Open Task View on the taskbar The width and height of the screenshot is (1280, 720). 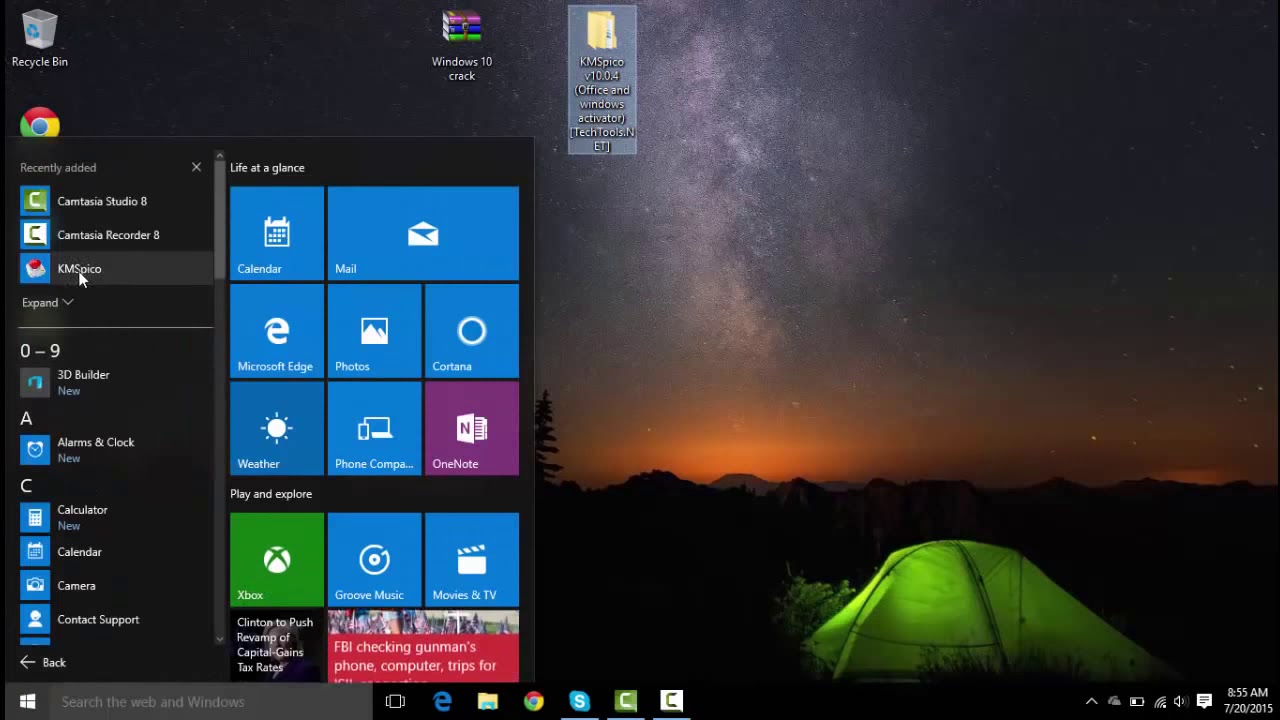point(395,701)
